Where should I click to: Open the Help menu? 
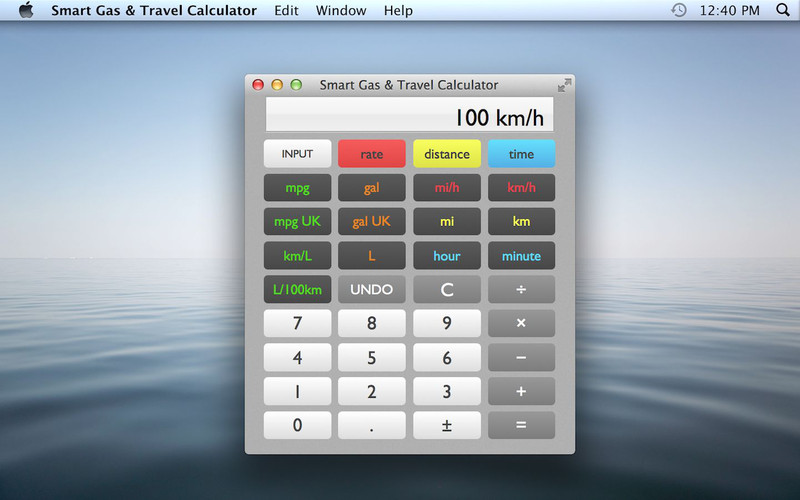(398, 10)
